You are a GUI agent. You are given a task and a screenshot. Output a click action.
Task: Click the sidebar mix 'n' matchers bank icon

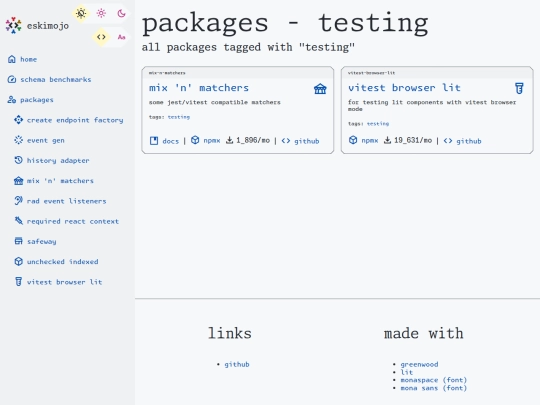click(19, 181)
